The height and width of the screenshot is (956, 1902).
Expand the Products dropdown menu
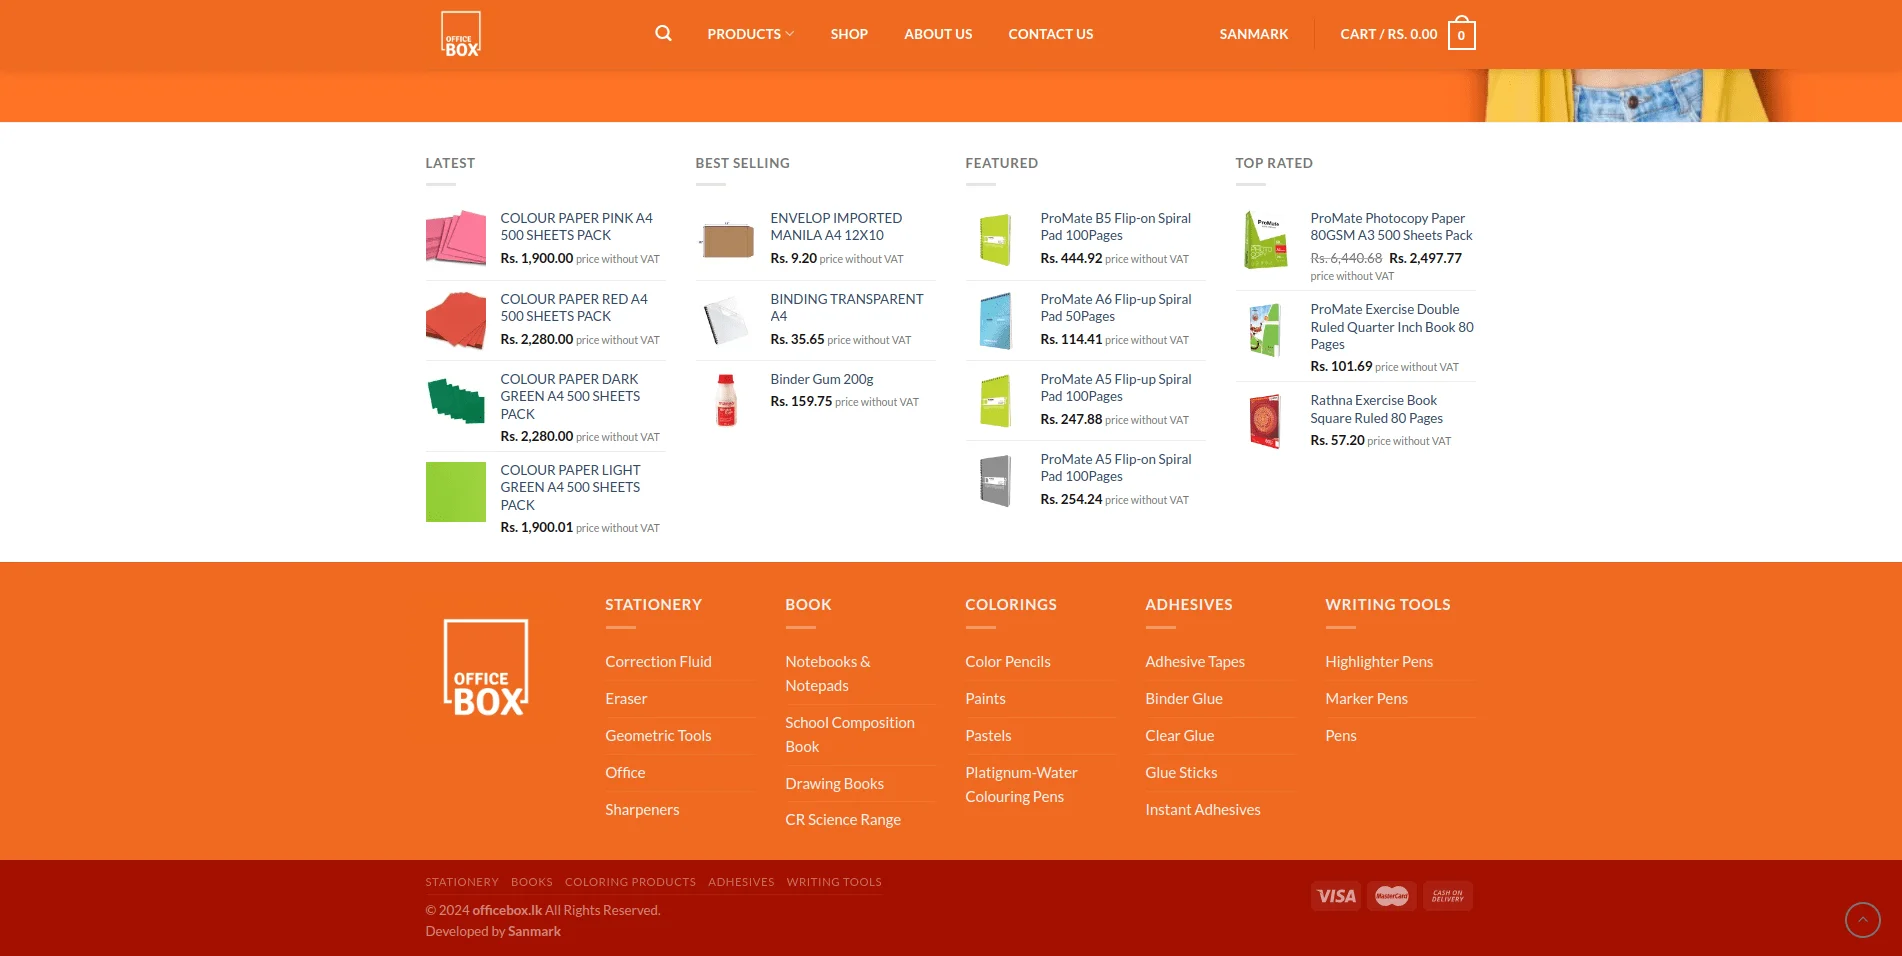750,34
